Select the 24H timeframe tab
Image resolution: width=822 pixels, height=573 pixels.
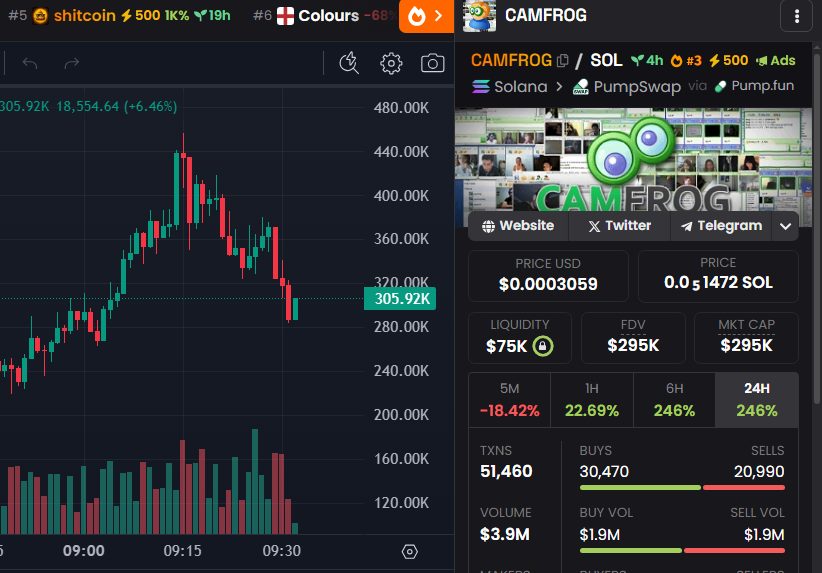[757, 400]
